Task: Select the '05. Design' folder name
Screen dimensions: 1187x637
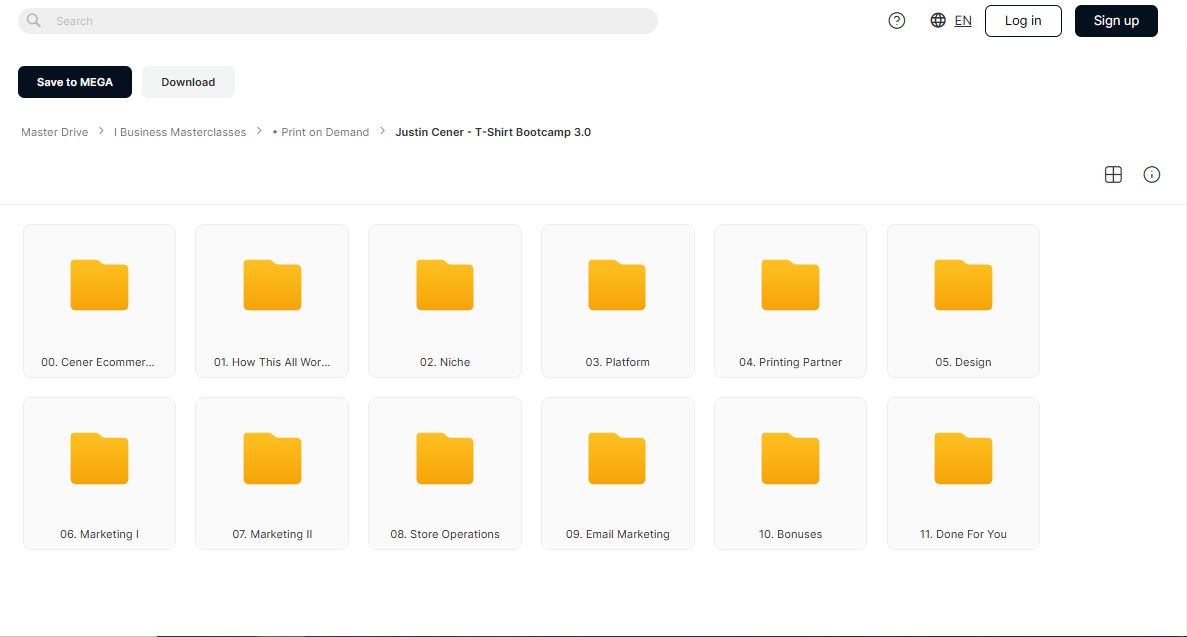Action: 963,362
